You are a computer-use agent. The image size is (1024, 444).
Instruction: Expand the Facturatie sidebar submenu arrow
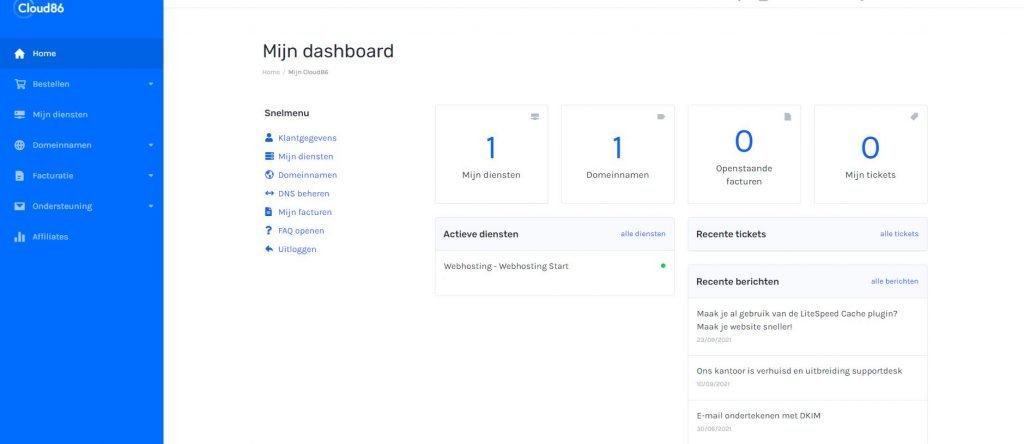coord(151,176)
